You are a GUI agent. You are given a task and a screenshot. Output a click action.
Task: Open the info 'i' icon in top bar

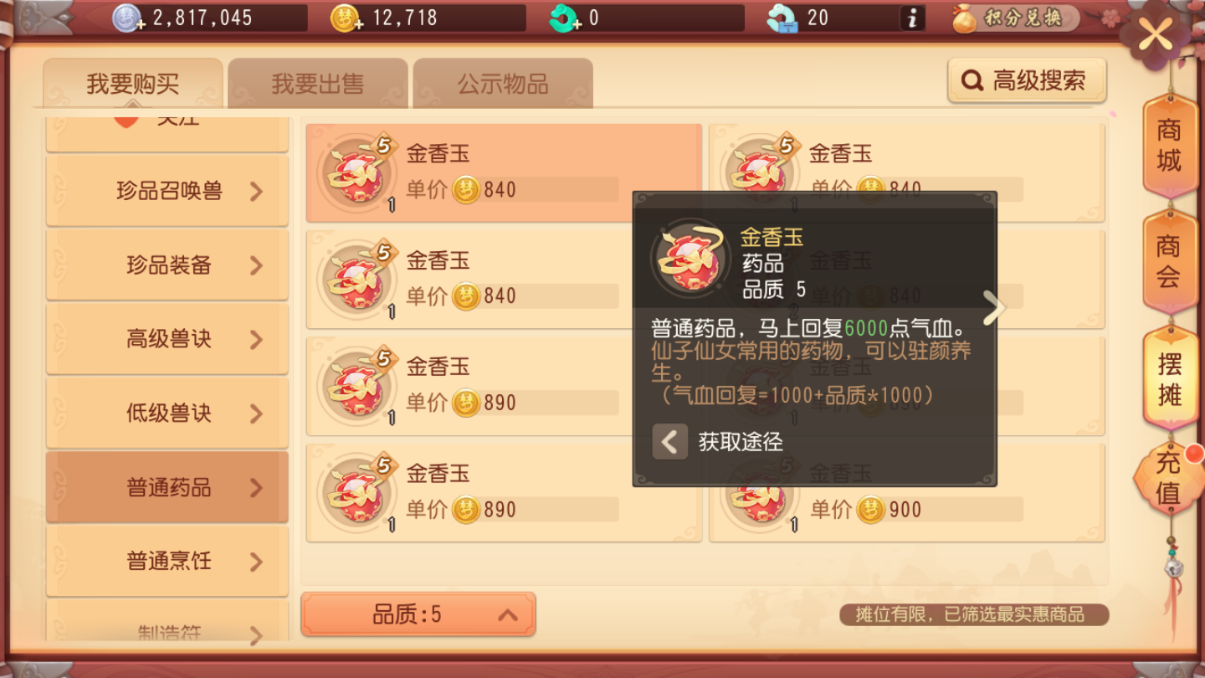[x=912, y=18]
